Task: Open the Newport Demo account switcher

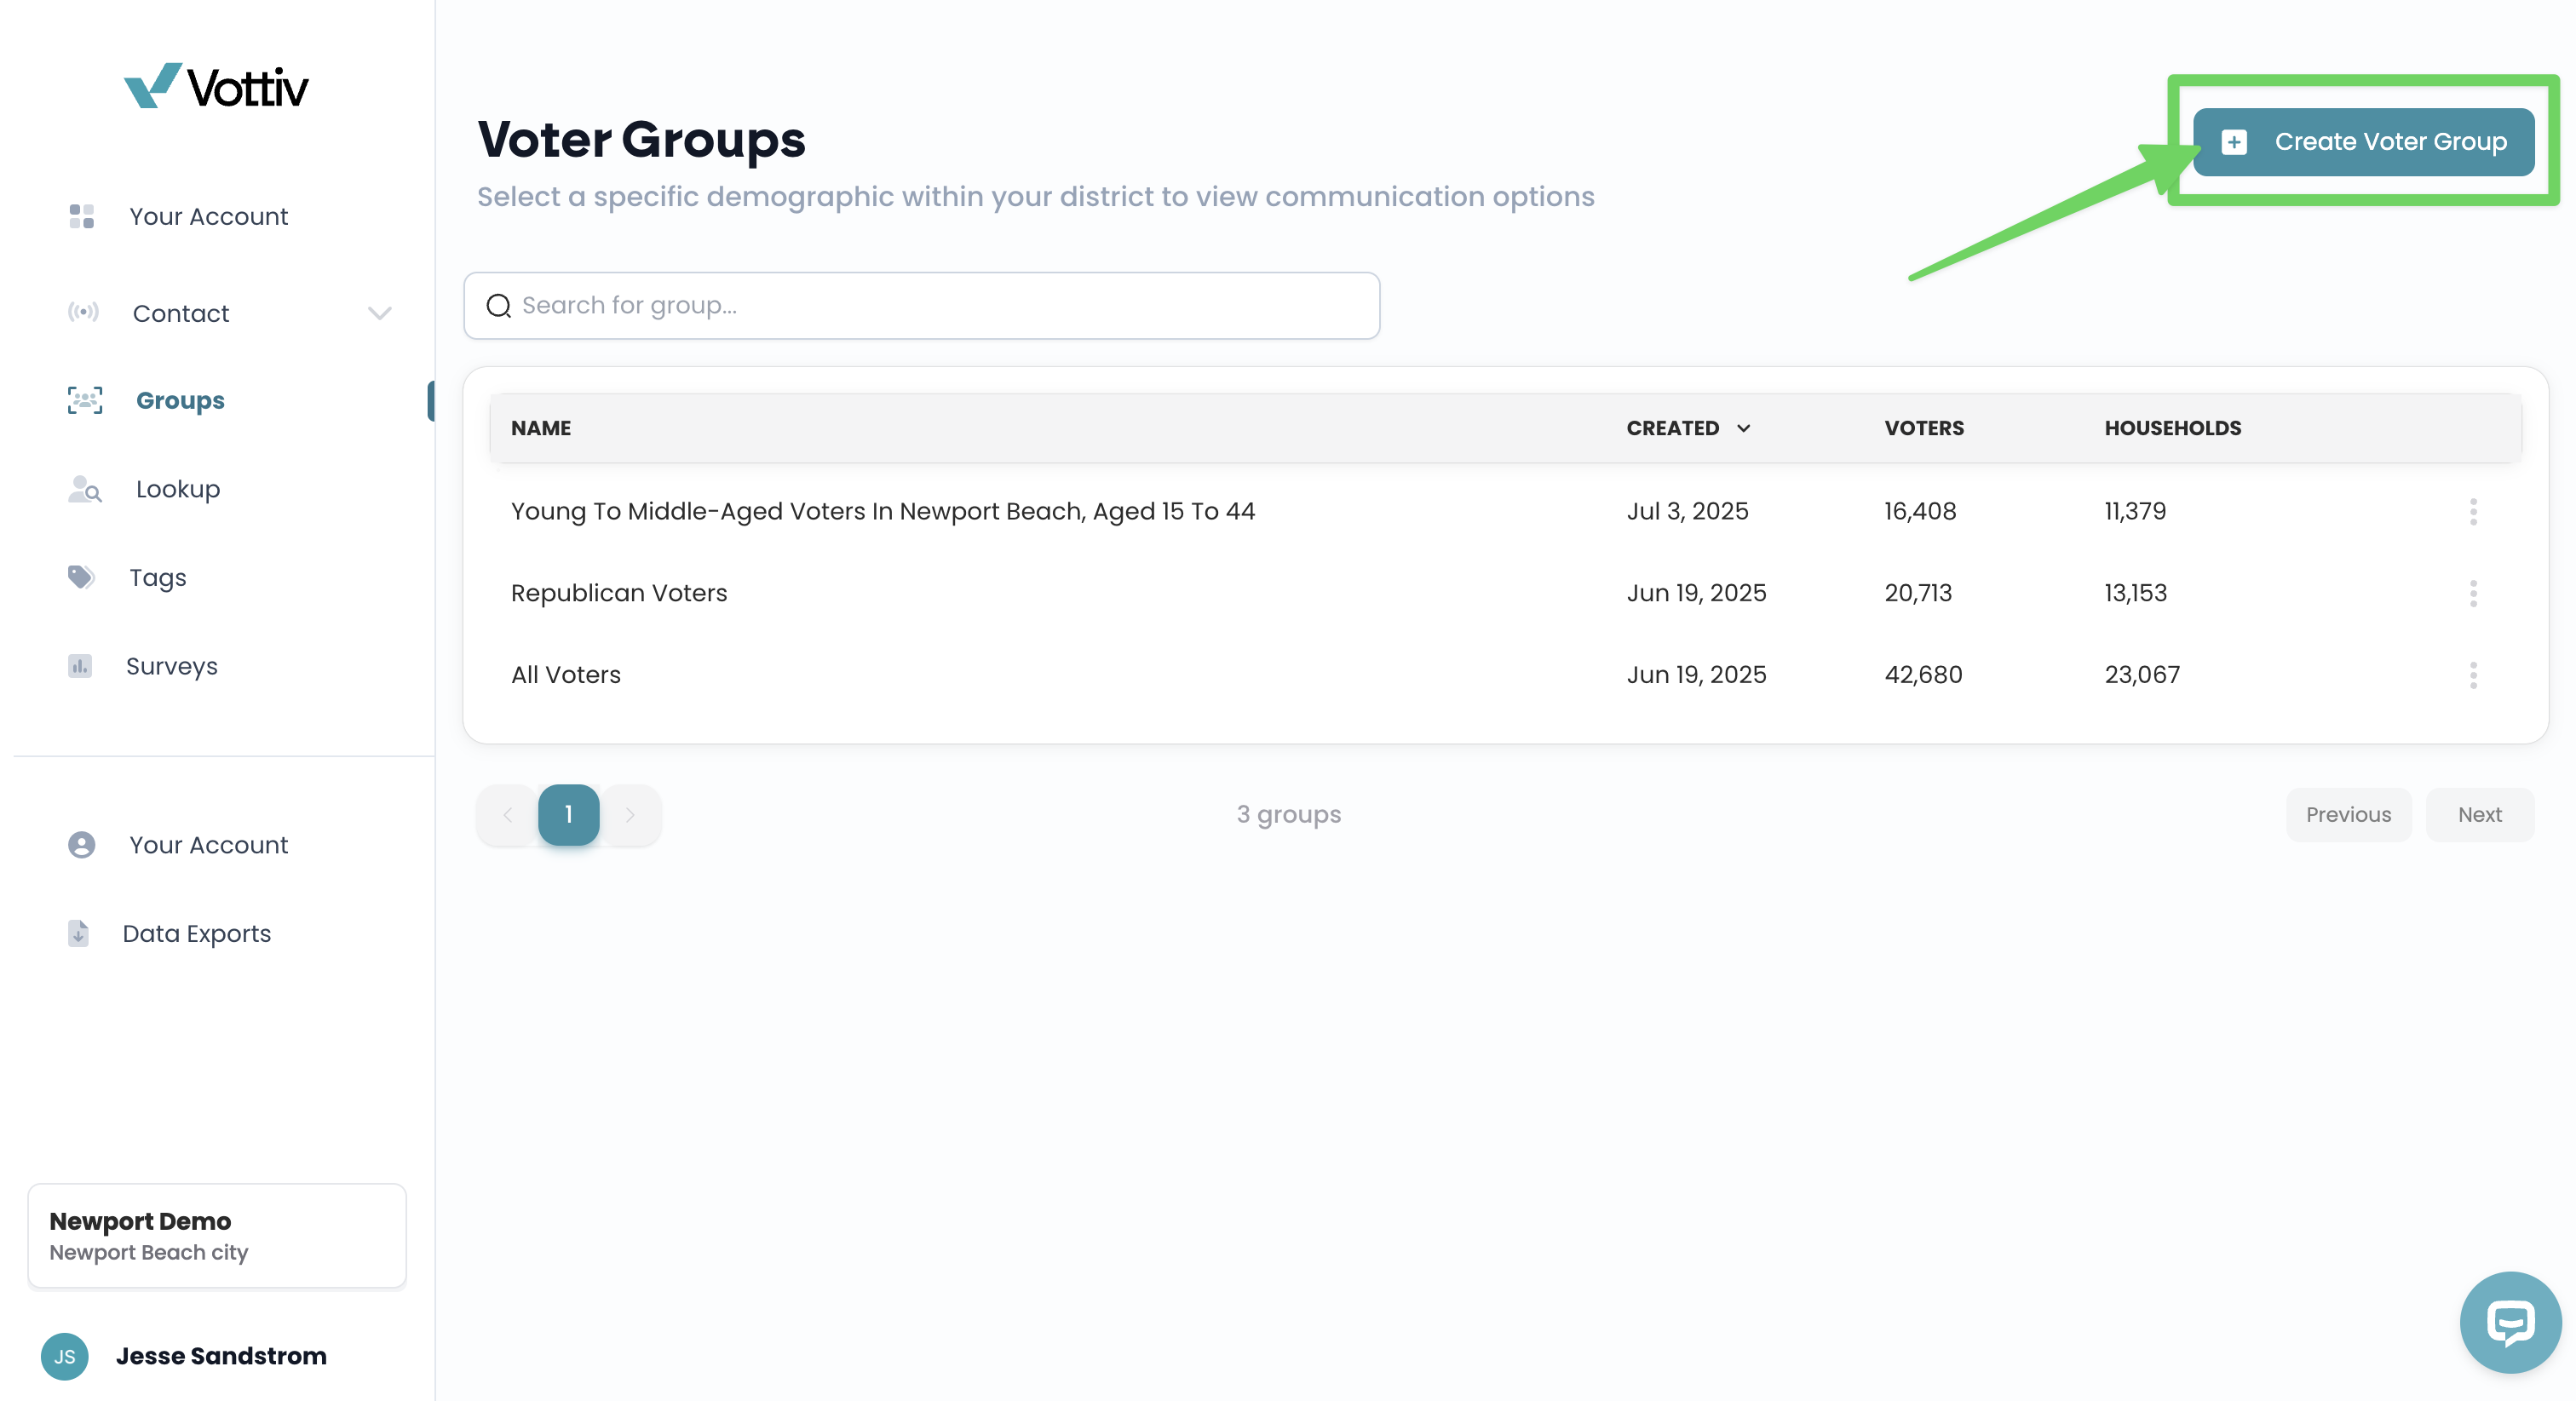Action: pos(217,1236)
